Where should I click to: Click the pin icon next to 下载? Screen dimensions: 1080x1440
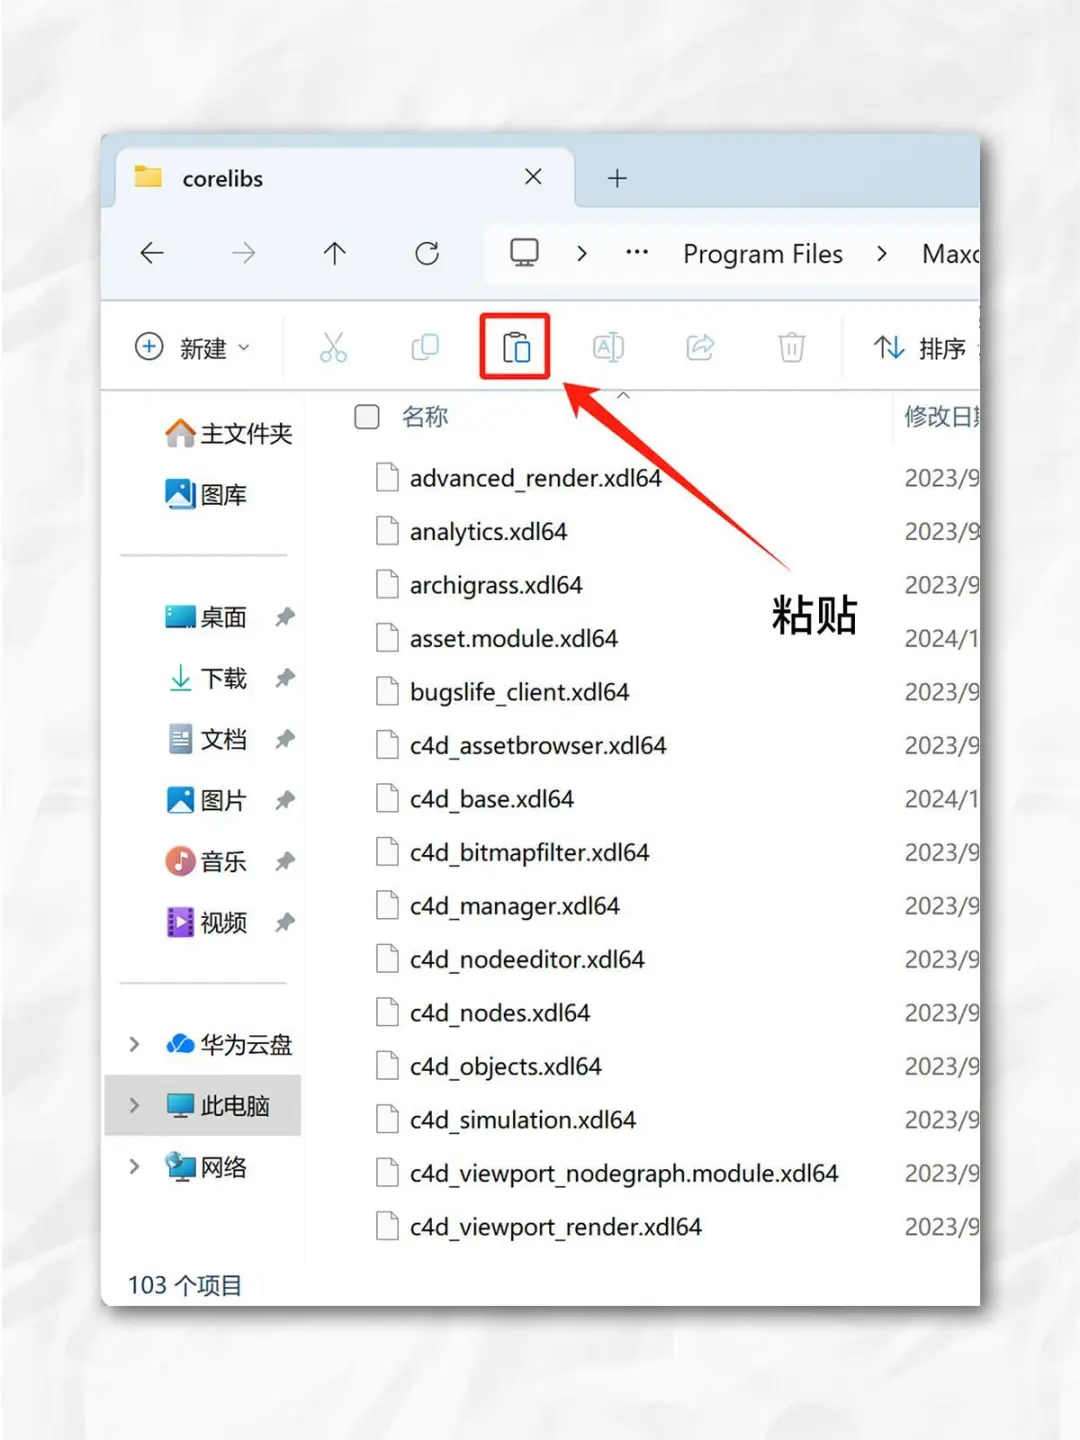tap(285, 678)
